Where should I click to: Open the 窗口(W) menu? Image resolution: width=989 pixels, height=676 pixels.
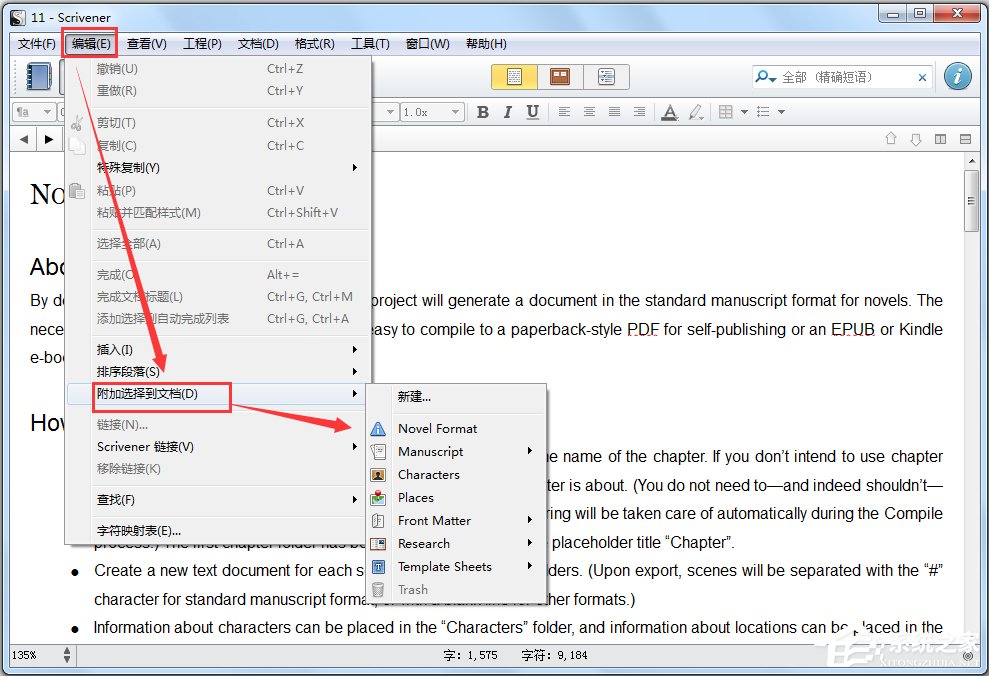[428, 44]
